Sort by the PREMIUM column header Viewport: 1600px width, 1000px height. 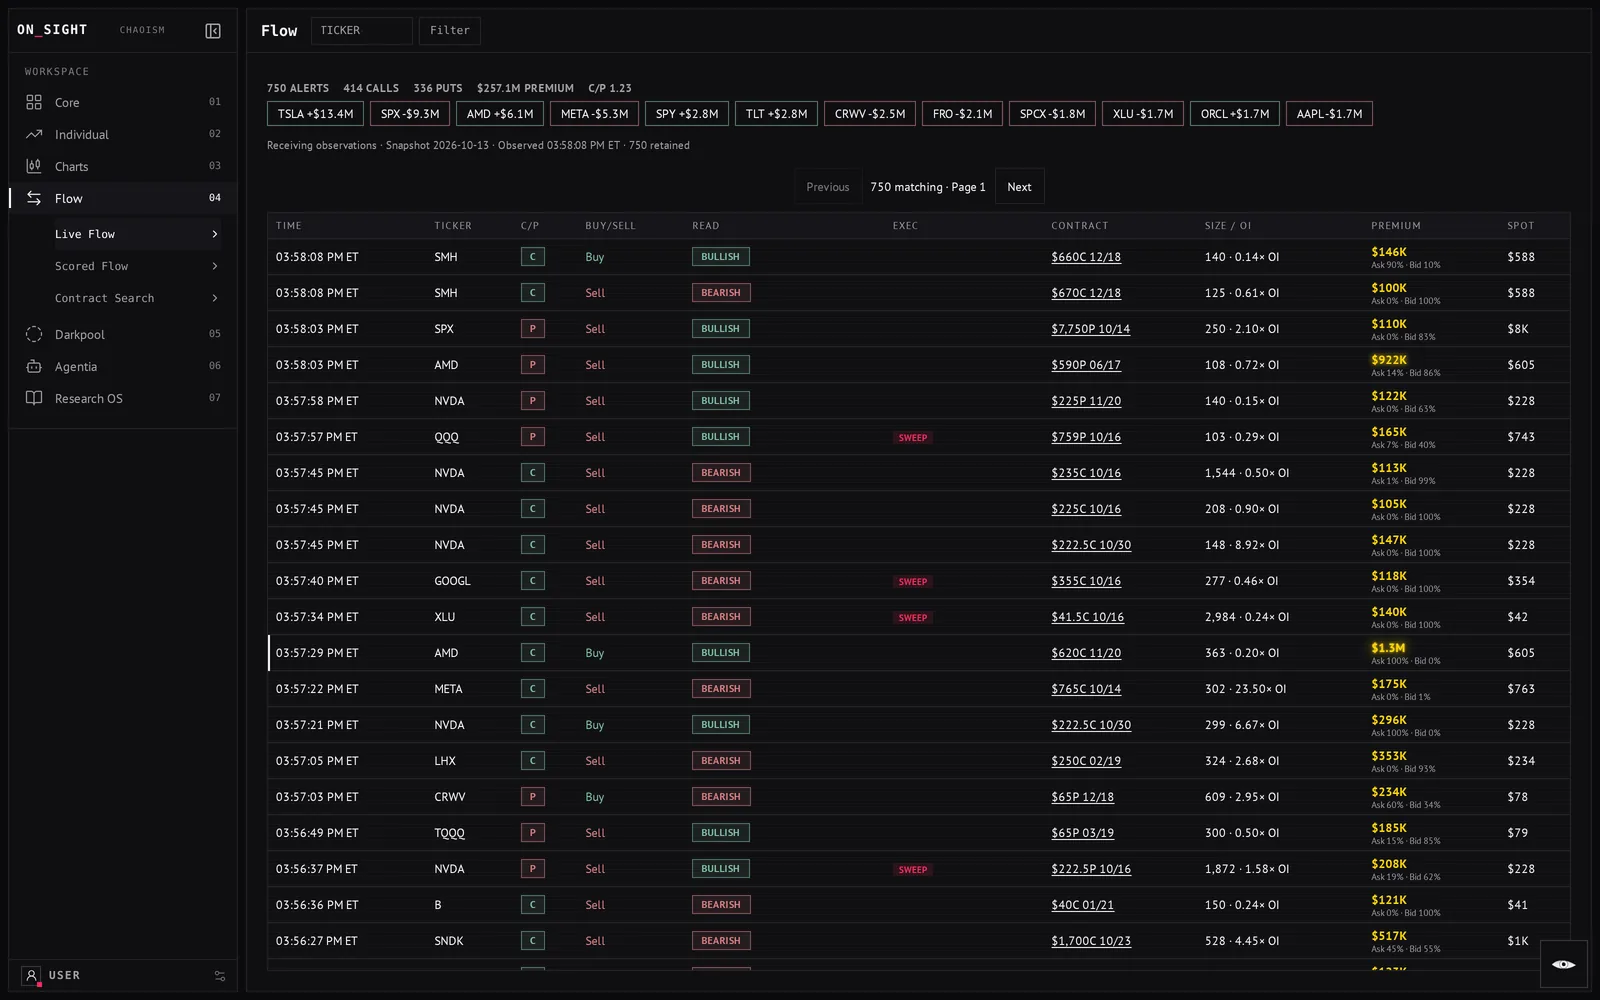(x=1396, y=226)
